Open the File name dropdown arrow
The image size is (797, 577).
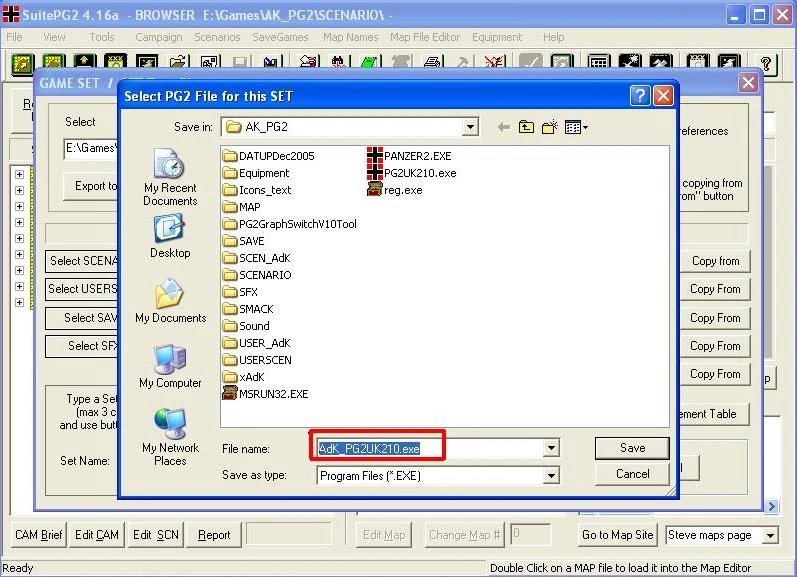(x=551, y=448)
